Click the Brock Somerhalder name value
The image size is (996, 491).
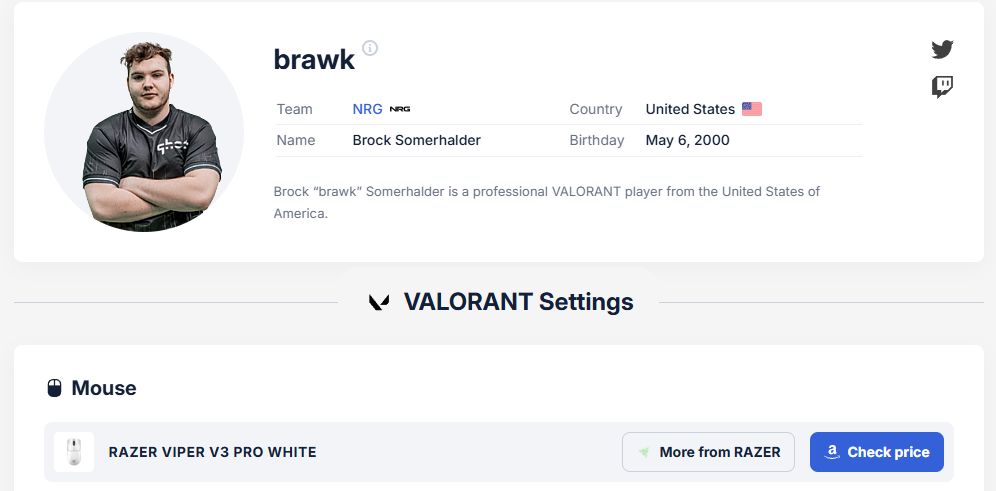(416, 140)
